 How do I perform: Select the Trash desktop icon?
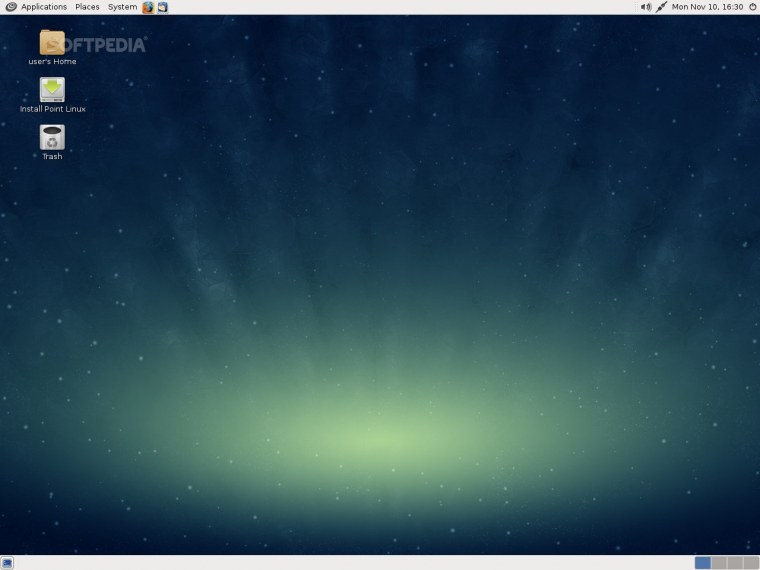[52, 137]
